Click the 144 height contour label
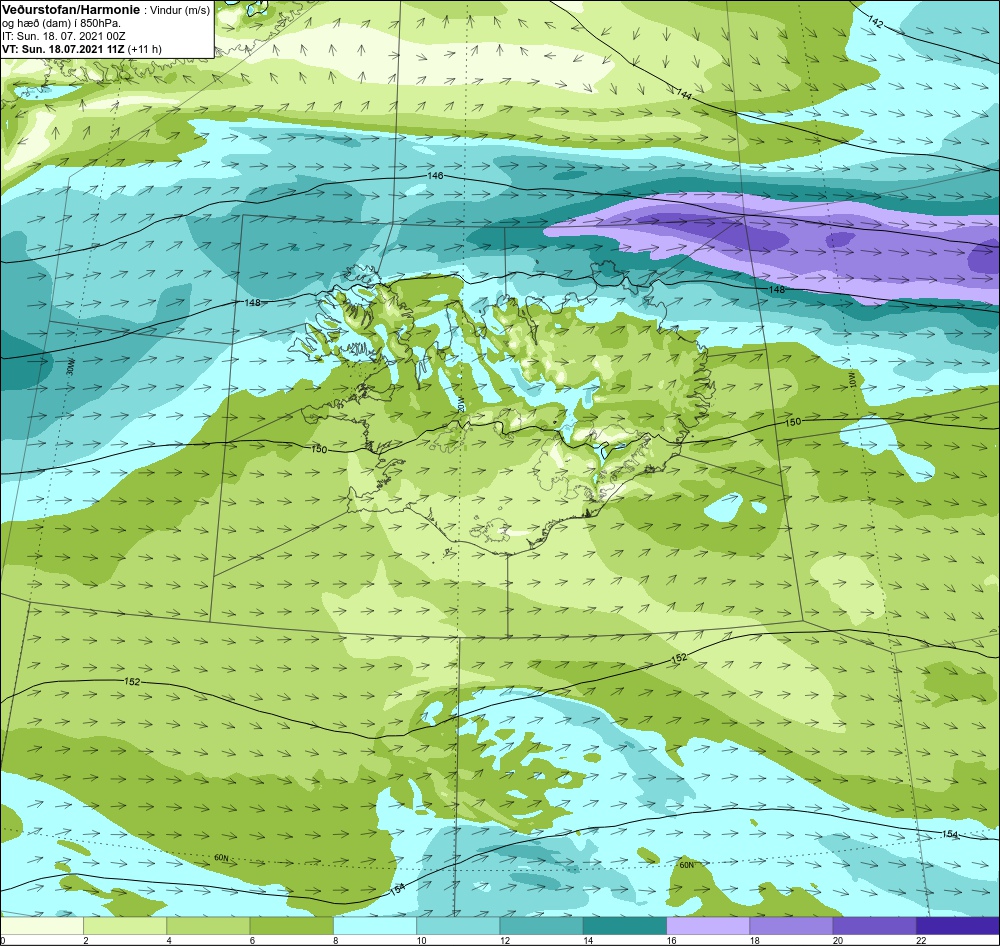The width and height of the screenshot is (1000, 946). point(684,94)
